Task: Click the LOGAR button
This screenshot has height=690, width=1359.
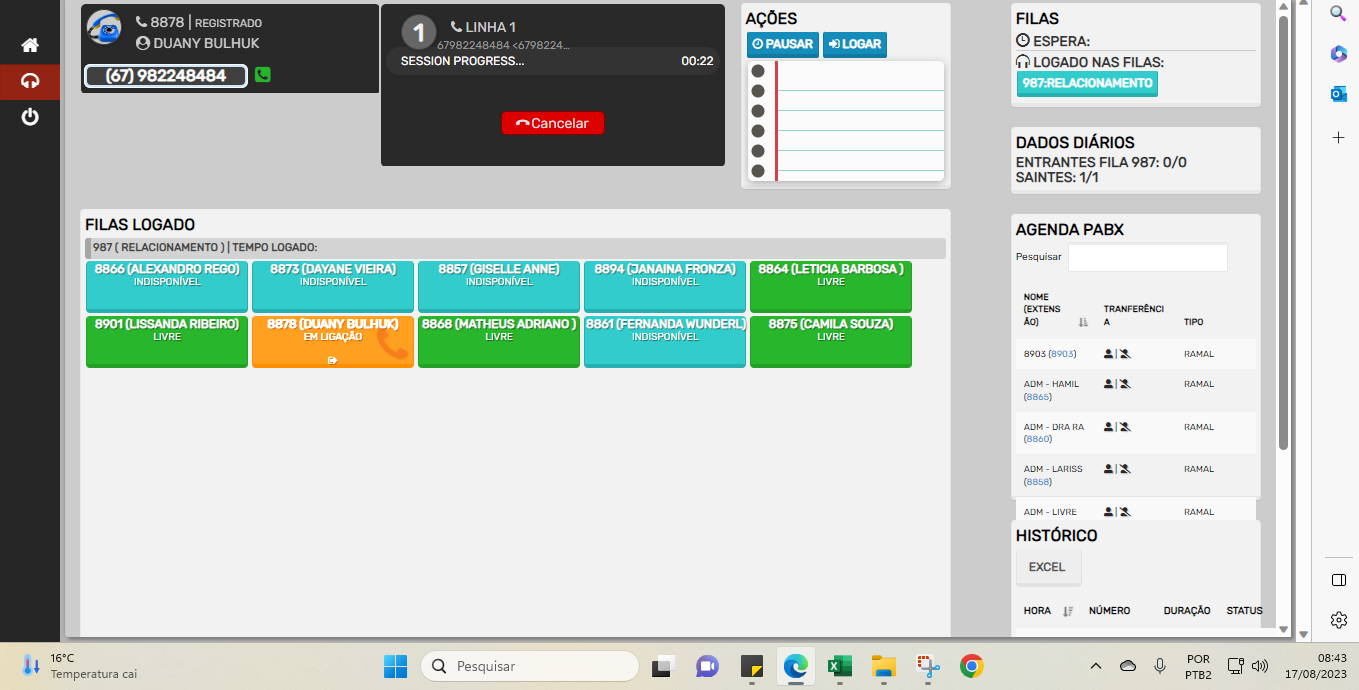Action: pyautogui.click(x=854, y=45)
